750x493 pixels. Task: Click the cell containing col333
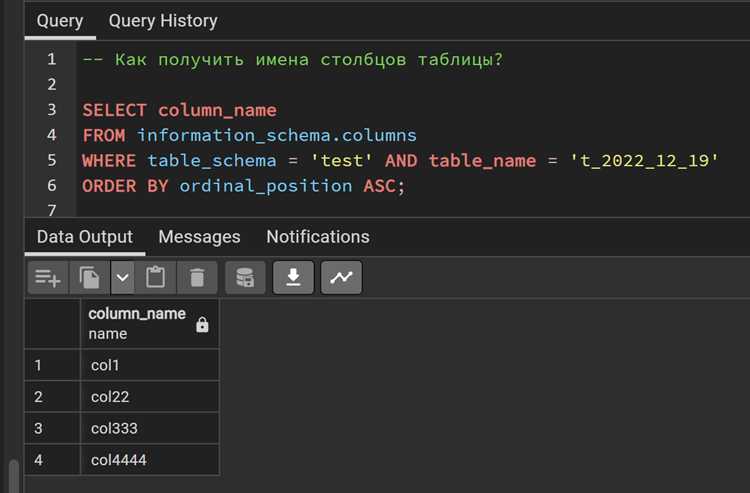pyautogui.click(x=150, y=428)
